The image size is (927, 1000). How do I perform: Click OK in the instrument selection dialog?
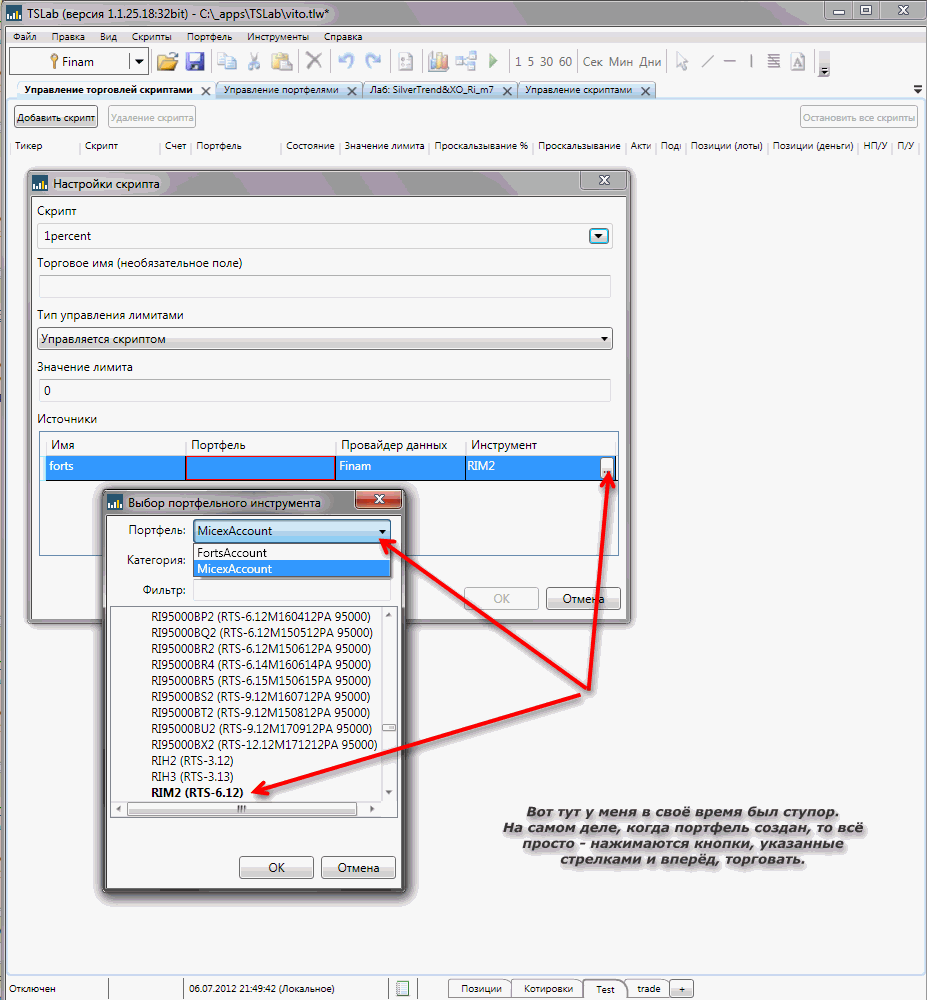click(276, 867)
